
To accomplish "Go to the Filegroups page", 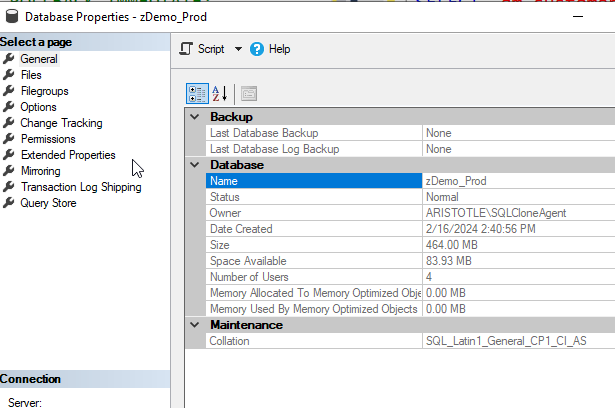I will pos(45,91).
